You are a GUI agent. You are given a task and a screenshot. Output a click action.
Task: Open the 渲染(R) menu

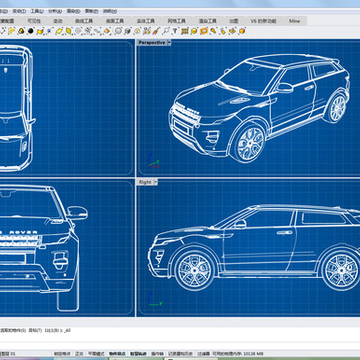click(x=73, y=11)
